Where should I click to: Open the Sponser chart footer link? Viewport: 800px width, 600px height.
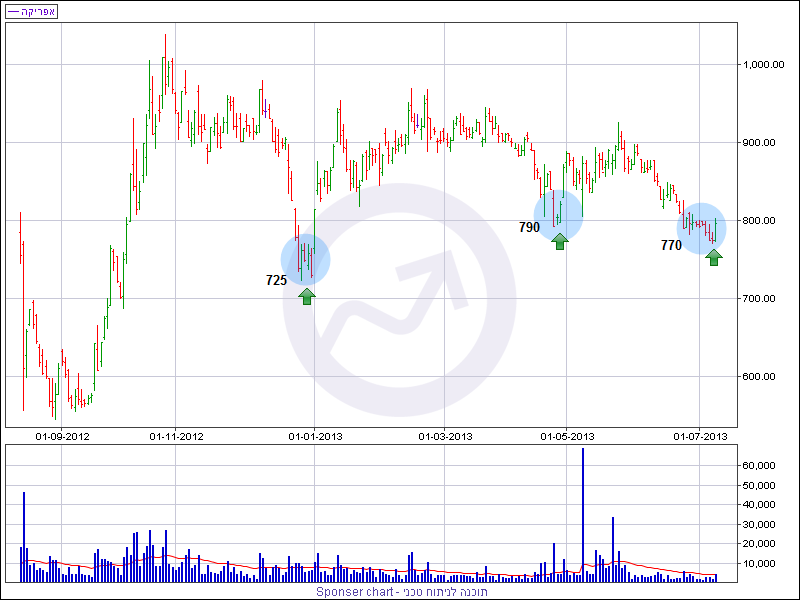399,592
